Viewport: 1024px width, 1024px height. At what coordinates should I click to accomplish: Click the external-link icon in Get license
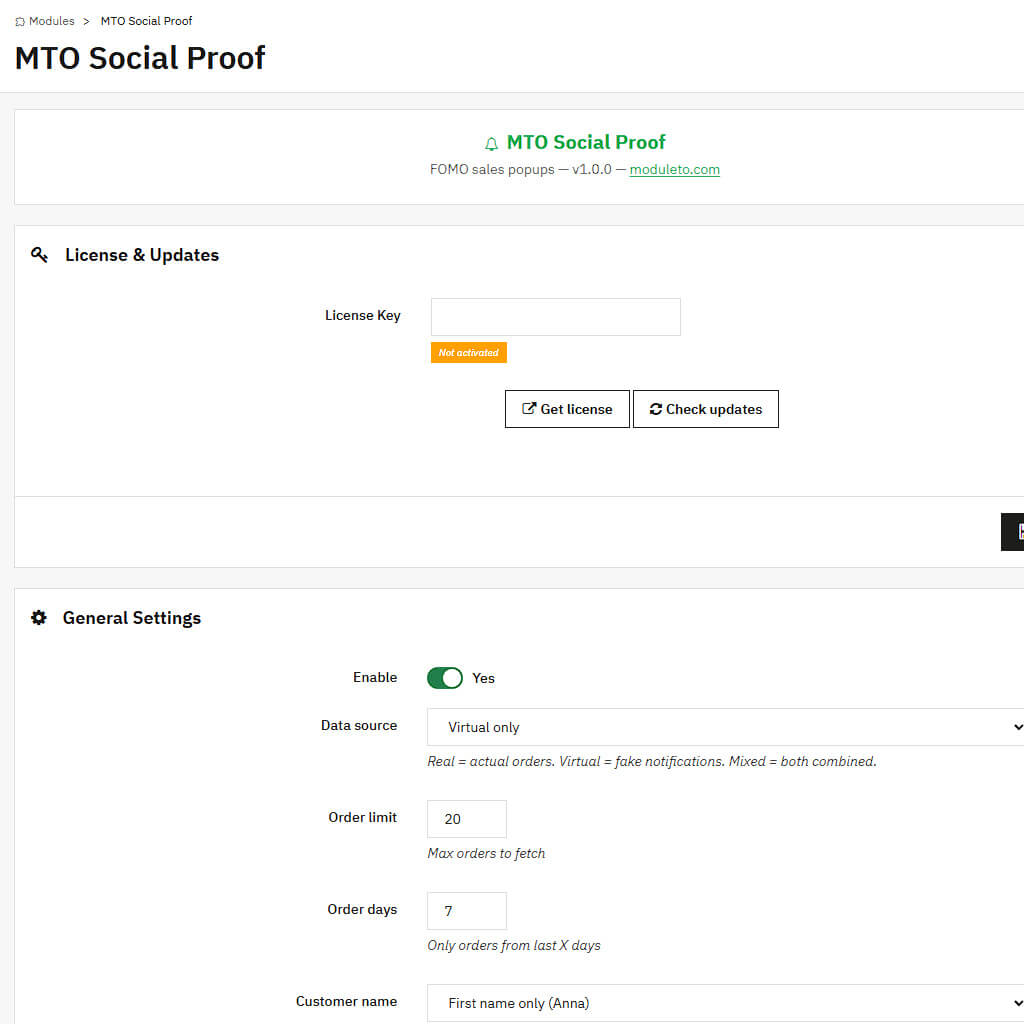coord(529,409)
